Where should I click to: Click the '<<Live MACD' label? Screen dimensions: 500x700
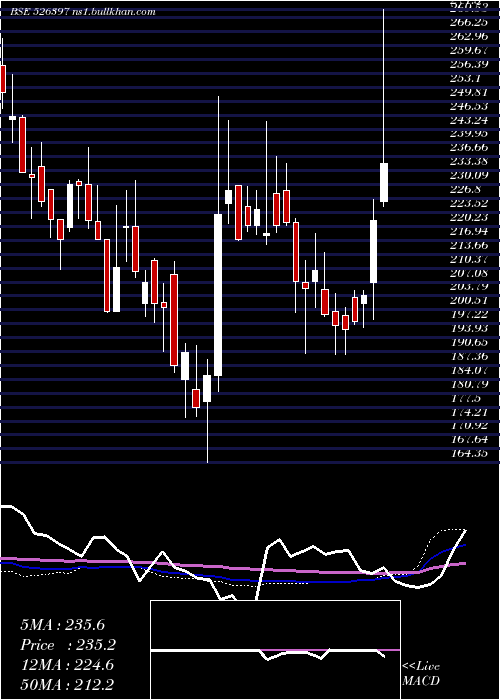pos(421,673)
